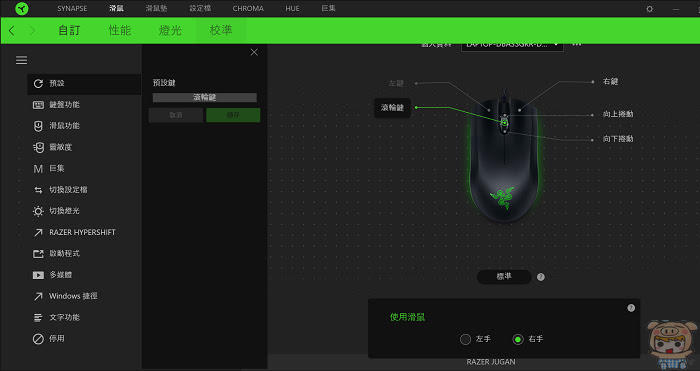Open the LAPTOP profile dropdown
The width and height of the screenshot is (700, 371).
(x=512, y=45)
